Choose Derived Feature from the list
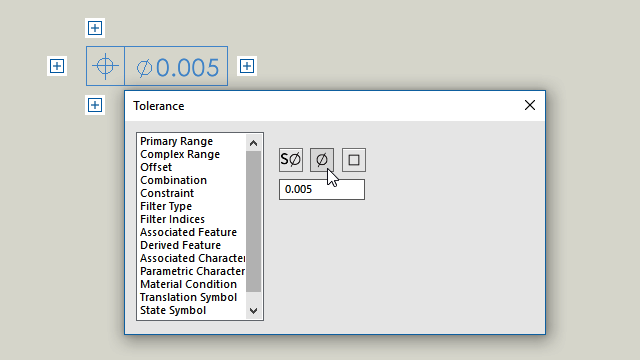Viewport: 640px width, 360px height. 180,245
